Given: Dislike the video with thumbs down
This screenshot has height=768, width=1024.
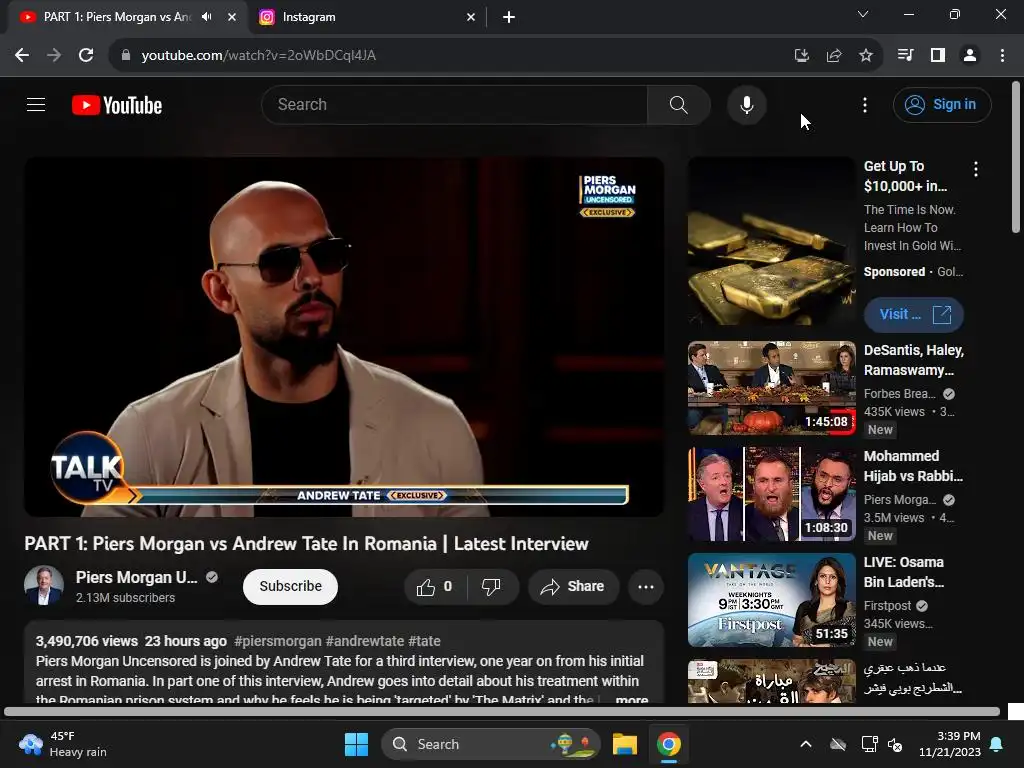Looking at the screenshot, I should [491, 586].
